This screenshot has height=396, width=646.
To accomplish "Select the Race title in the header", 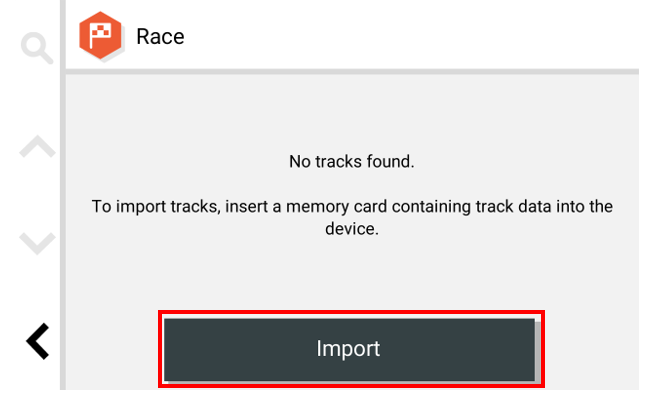I will click(160, 37).
